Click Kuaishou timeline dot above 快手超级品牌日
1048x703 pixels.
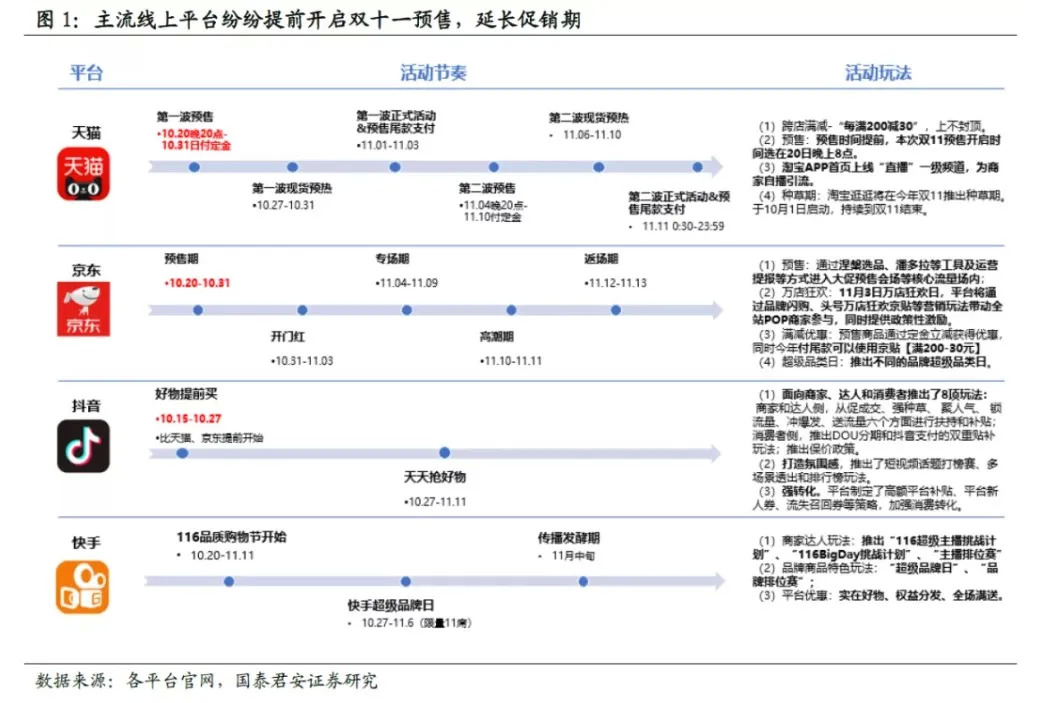(x=406, y=581)
